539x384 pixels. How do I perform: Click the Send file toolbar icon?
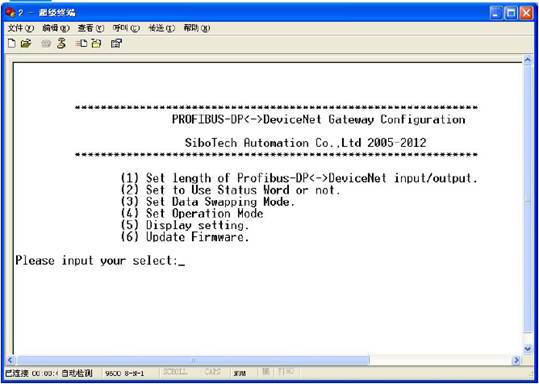pos(81,43)
